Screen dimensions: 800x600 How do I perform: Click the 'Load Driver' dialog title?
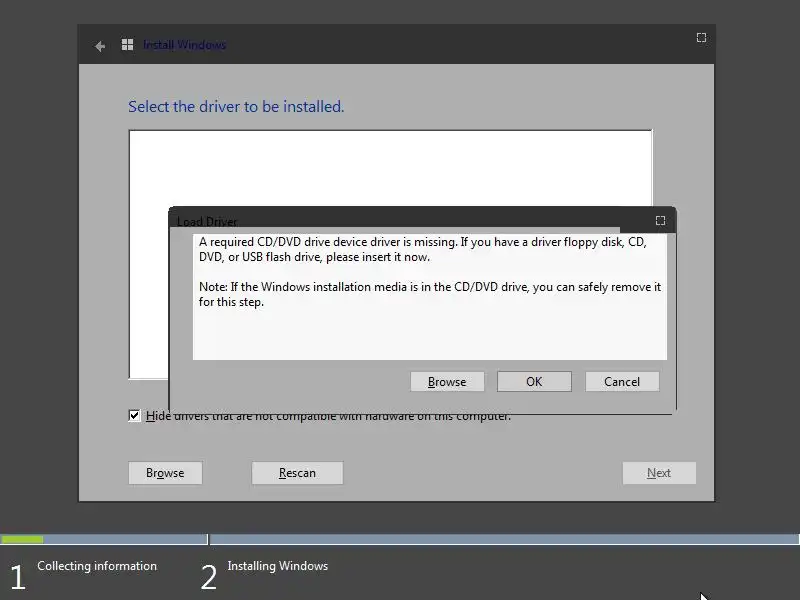207,221
